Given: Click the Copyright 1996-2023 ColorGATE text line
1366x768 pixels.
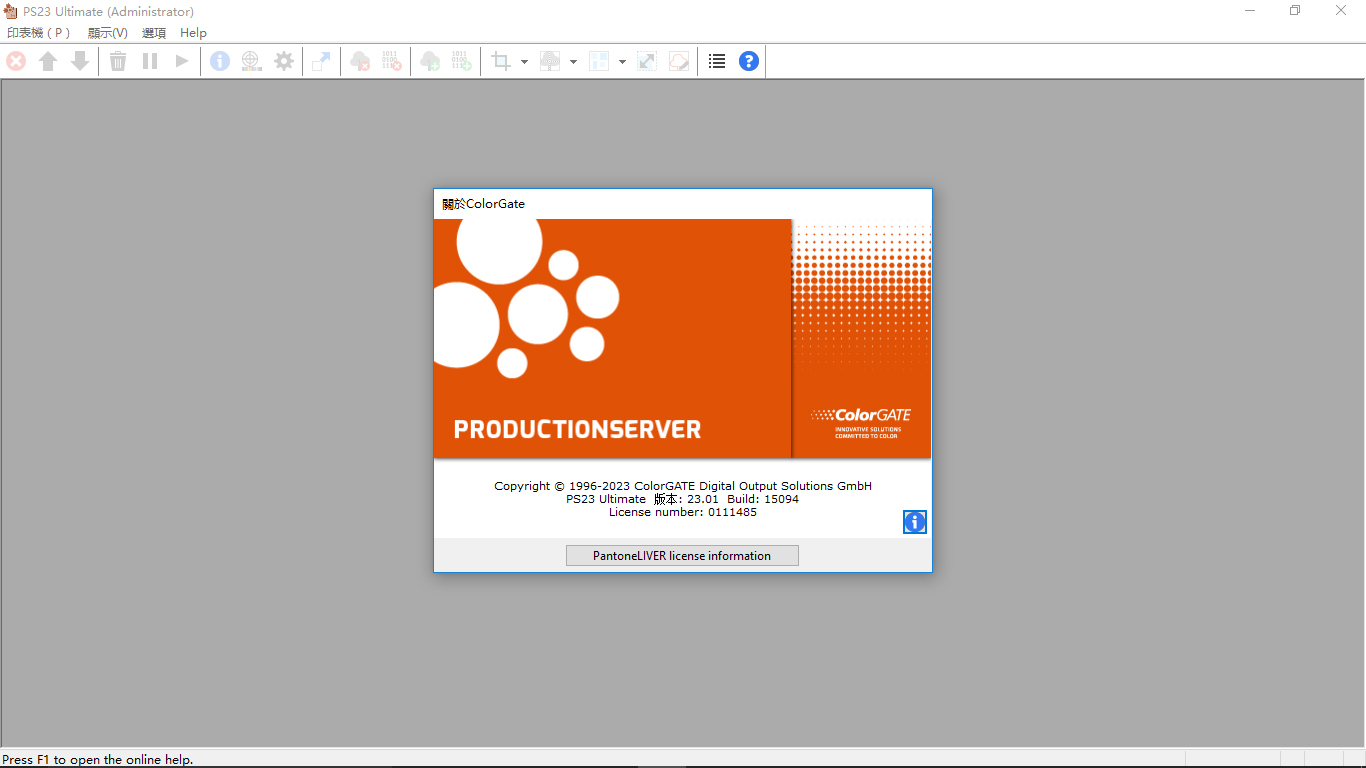Looking at the screenshot, I should coord(683,486).
